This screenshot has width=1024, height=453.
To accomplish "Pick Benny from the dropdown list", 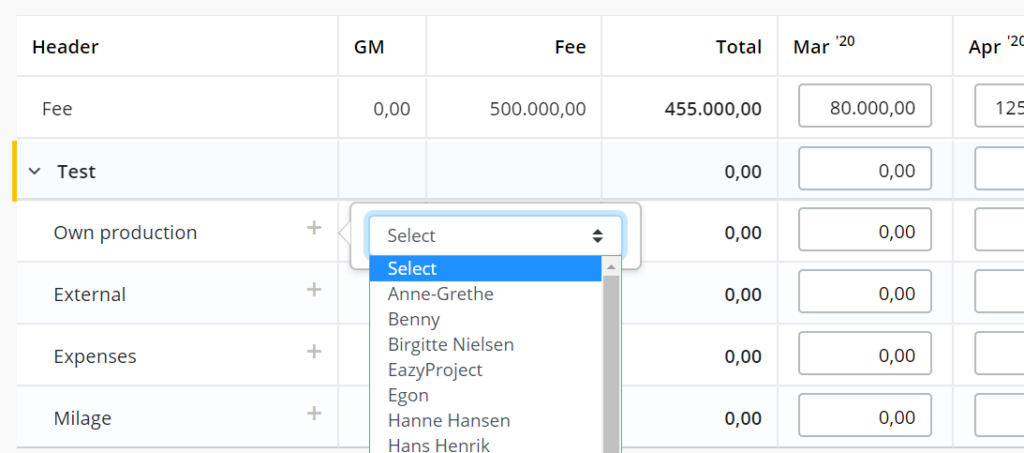I will click(485, 319).
